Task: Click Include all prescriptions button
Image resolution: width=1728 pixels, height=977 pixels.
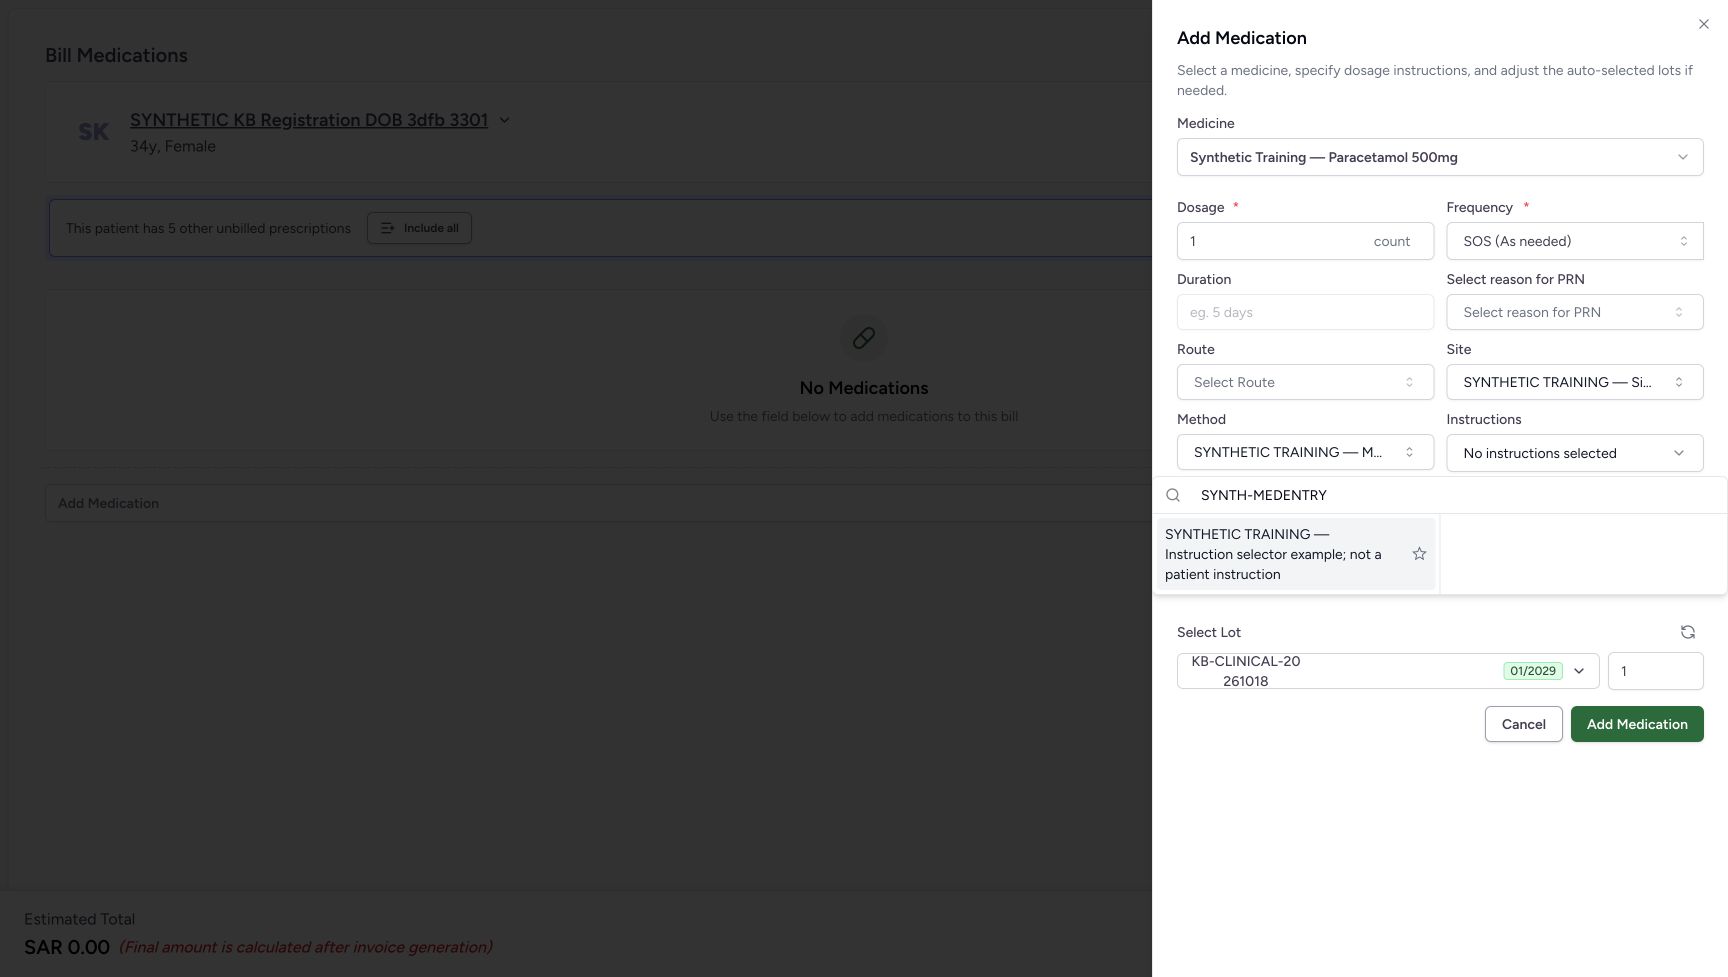Action: coord(419,228)
